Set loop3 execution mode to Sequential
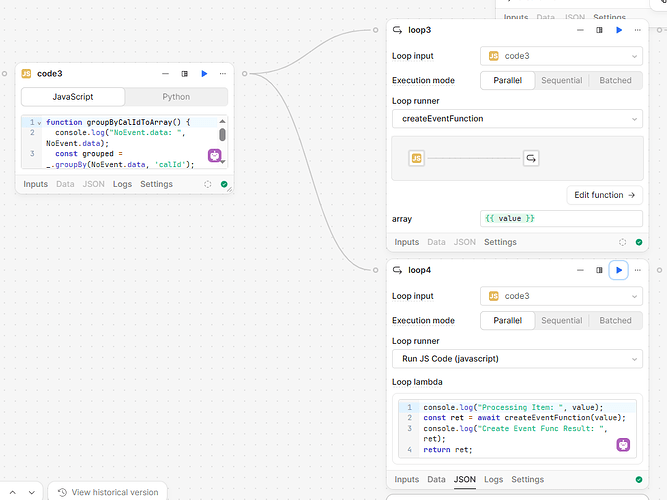 coord(561,81)
